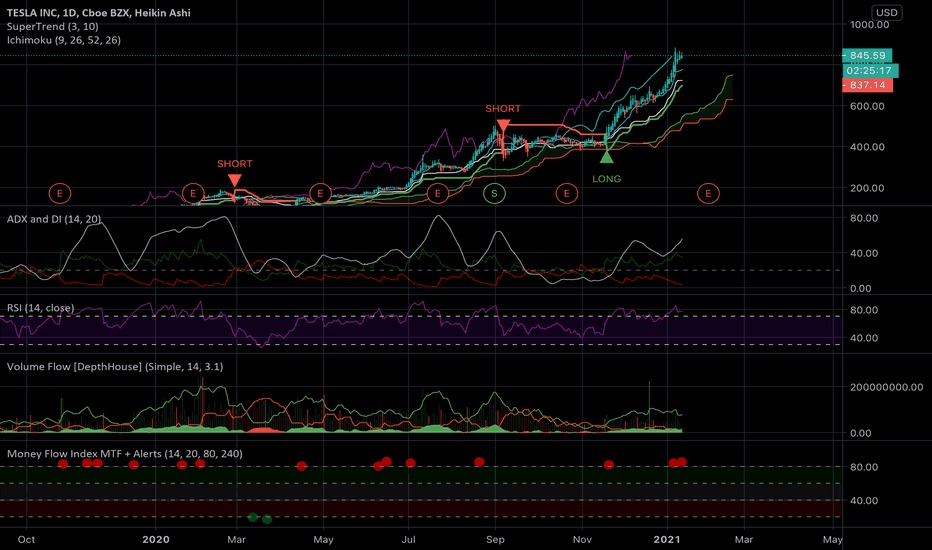Image resolution: width=932 pixels, height=550 pixels.
Task: Click the 600.00 price axis label
Action: tap(867, 106)
